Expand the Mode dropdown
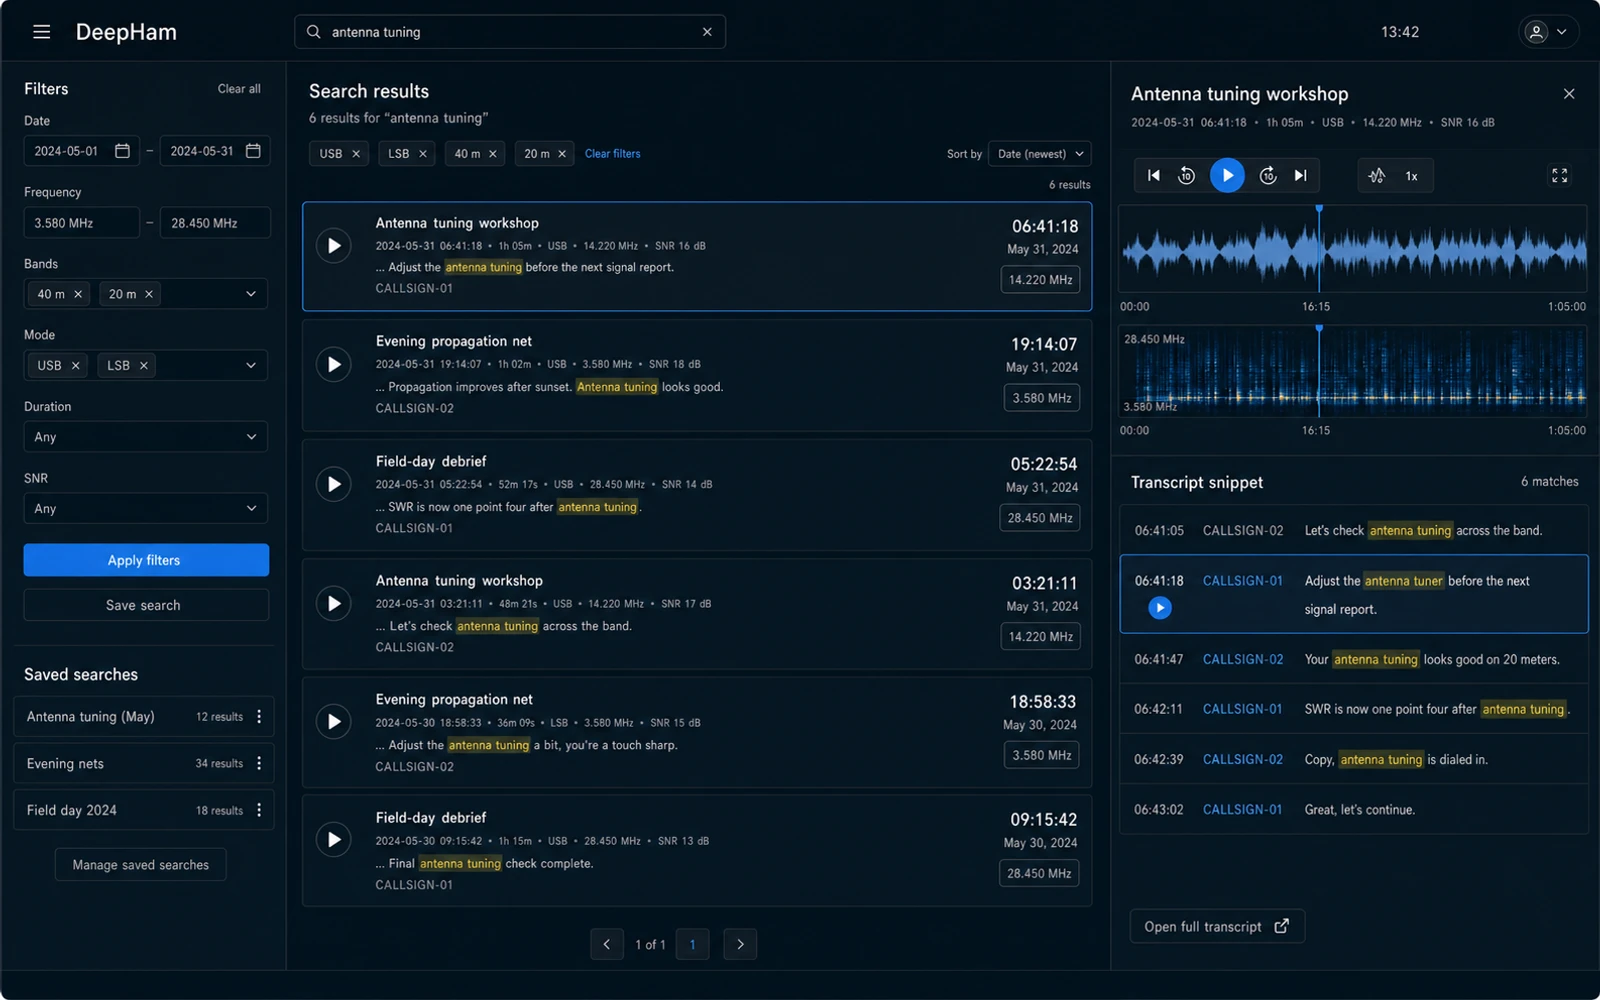This screenshot has height=1000, width=1600. [251, 366]
